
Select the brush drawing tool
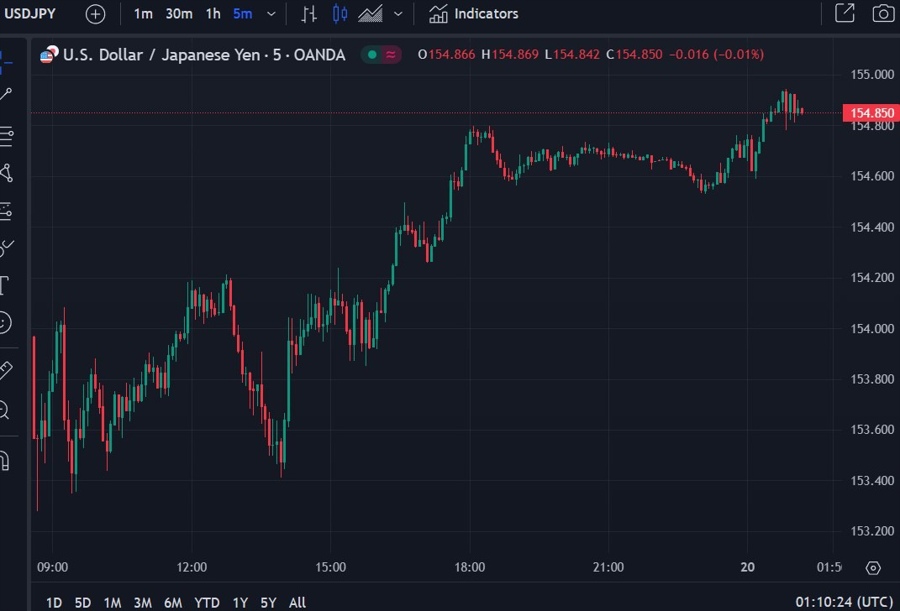(x=6, y=248)
